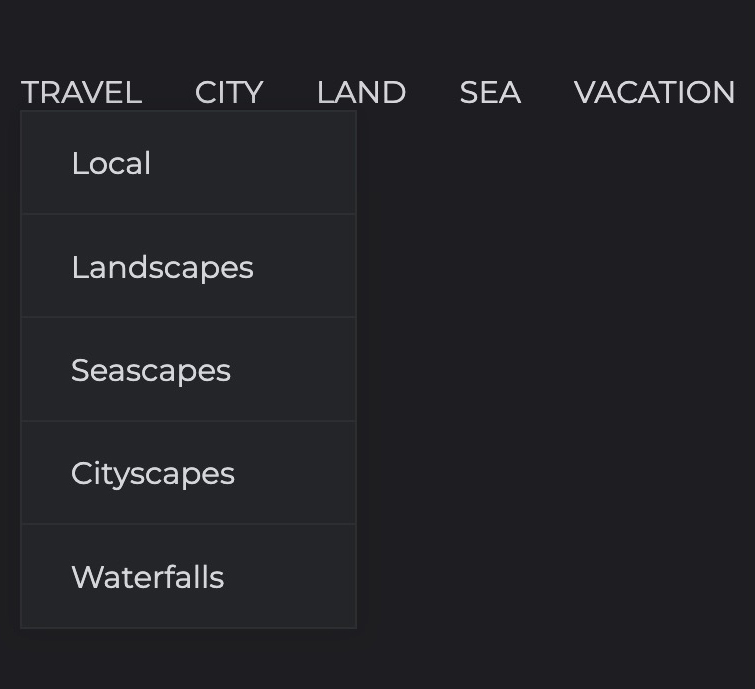Open the TRAVEL navigation menu
This screenshot has width=755, height=689.
[x=81, y=92]
